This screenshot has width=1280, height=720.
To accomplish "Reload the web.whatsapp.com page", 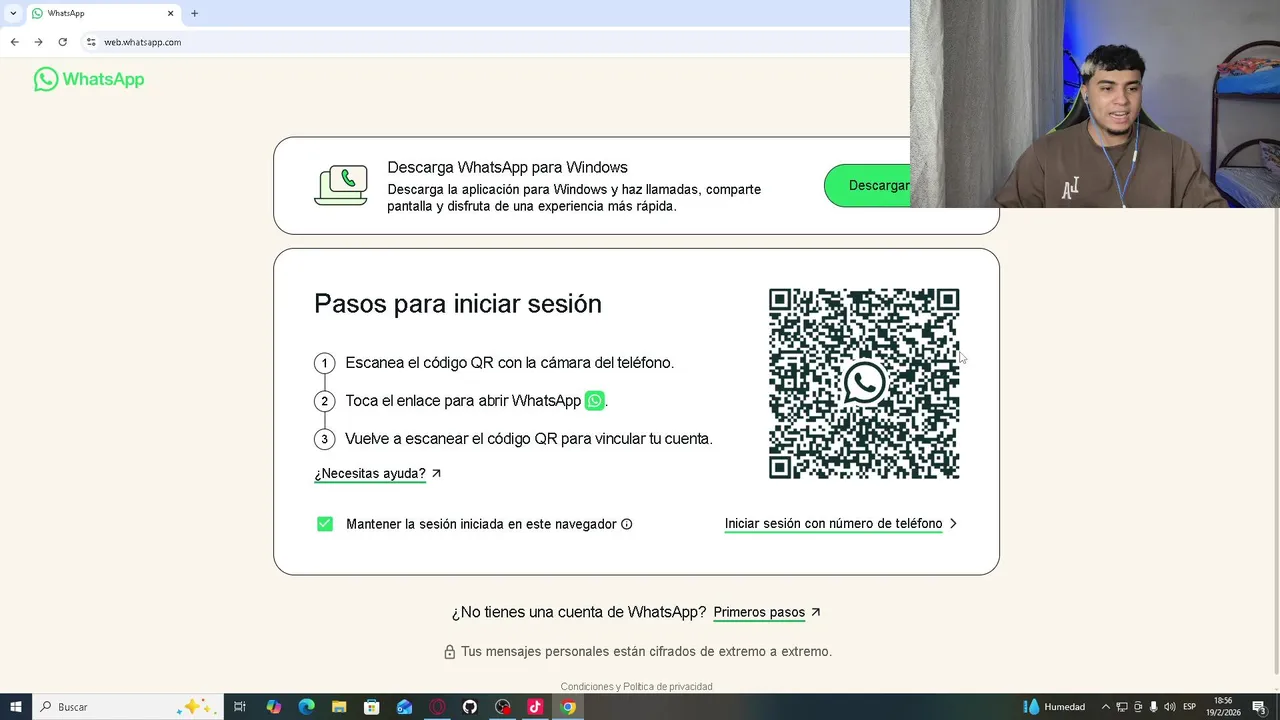I will [63, 42].
